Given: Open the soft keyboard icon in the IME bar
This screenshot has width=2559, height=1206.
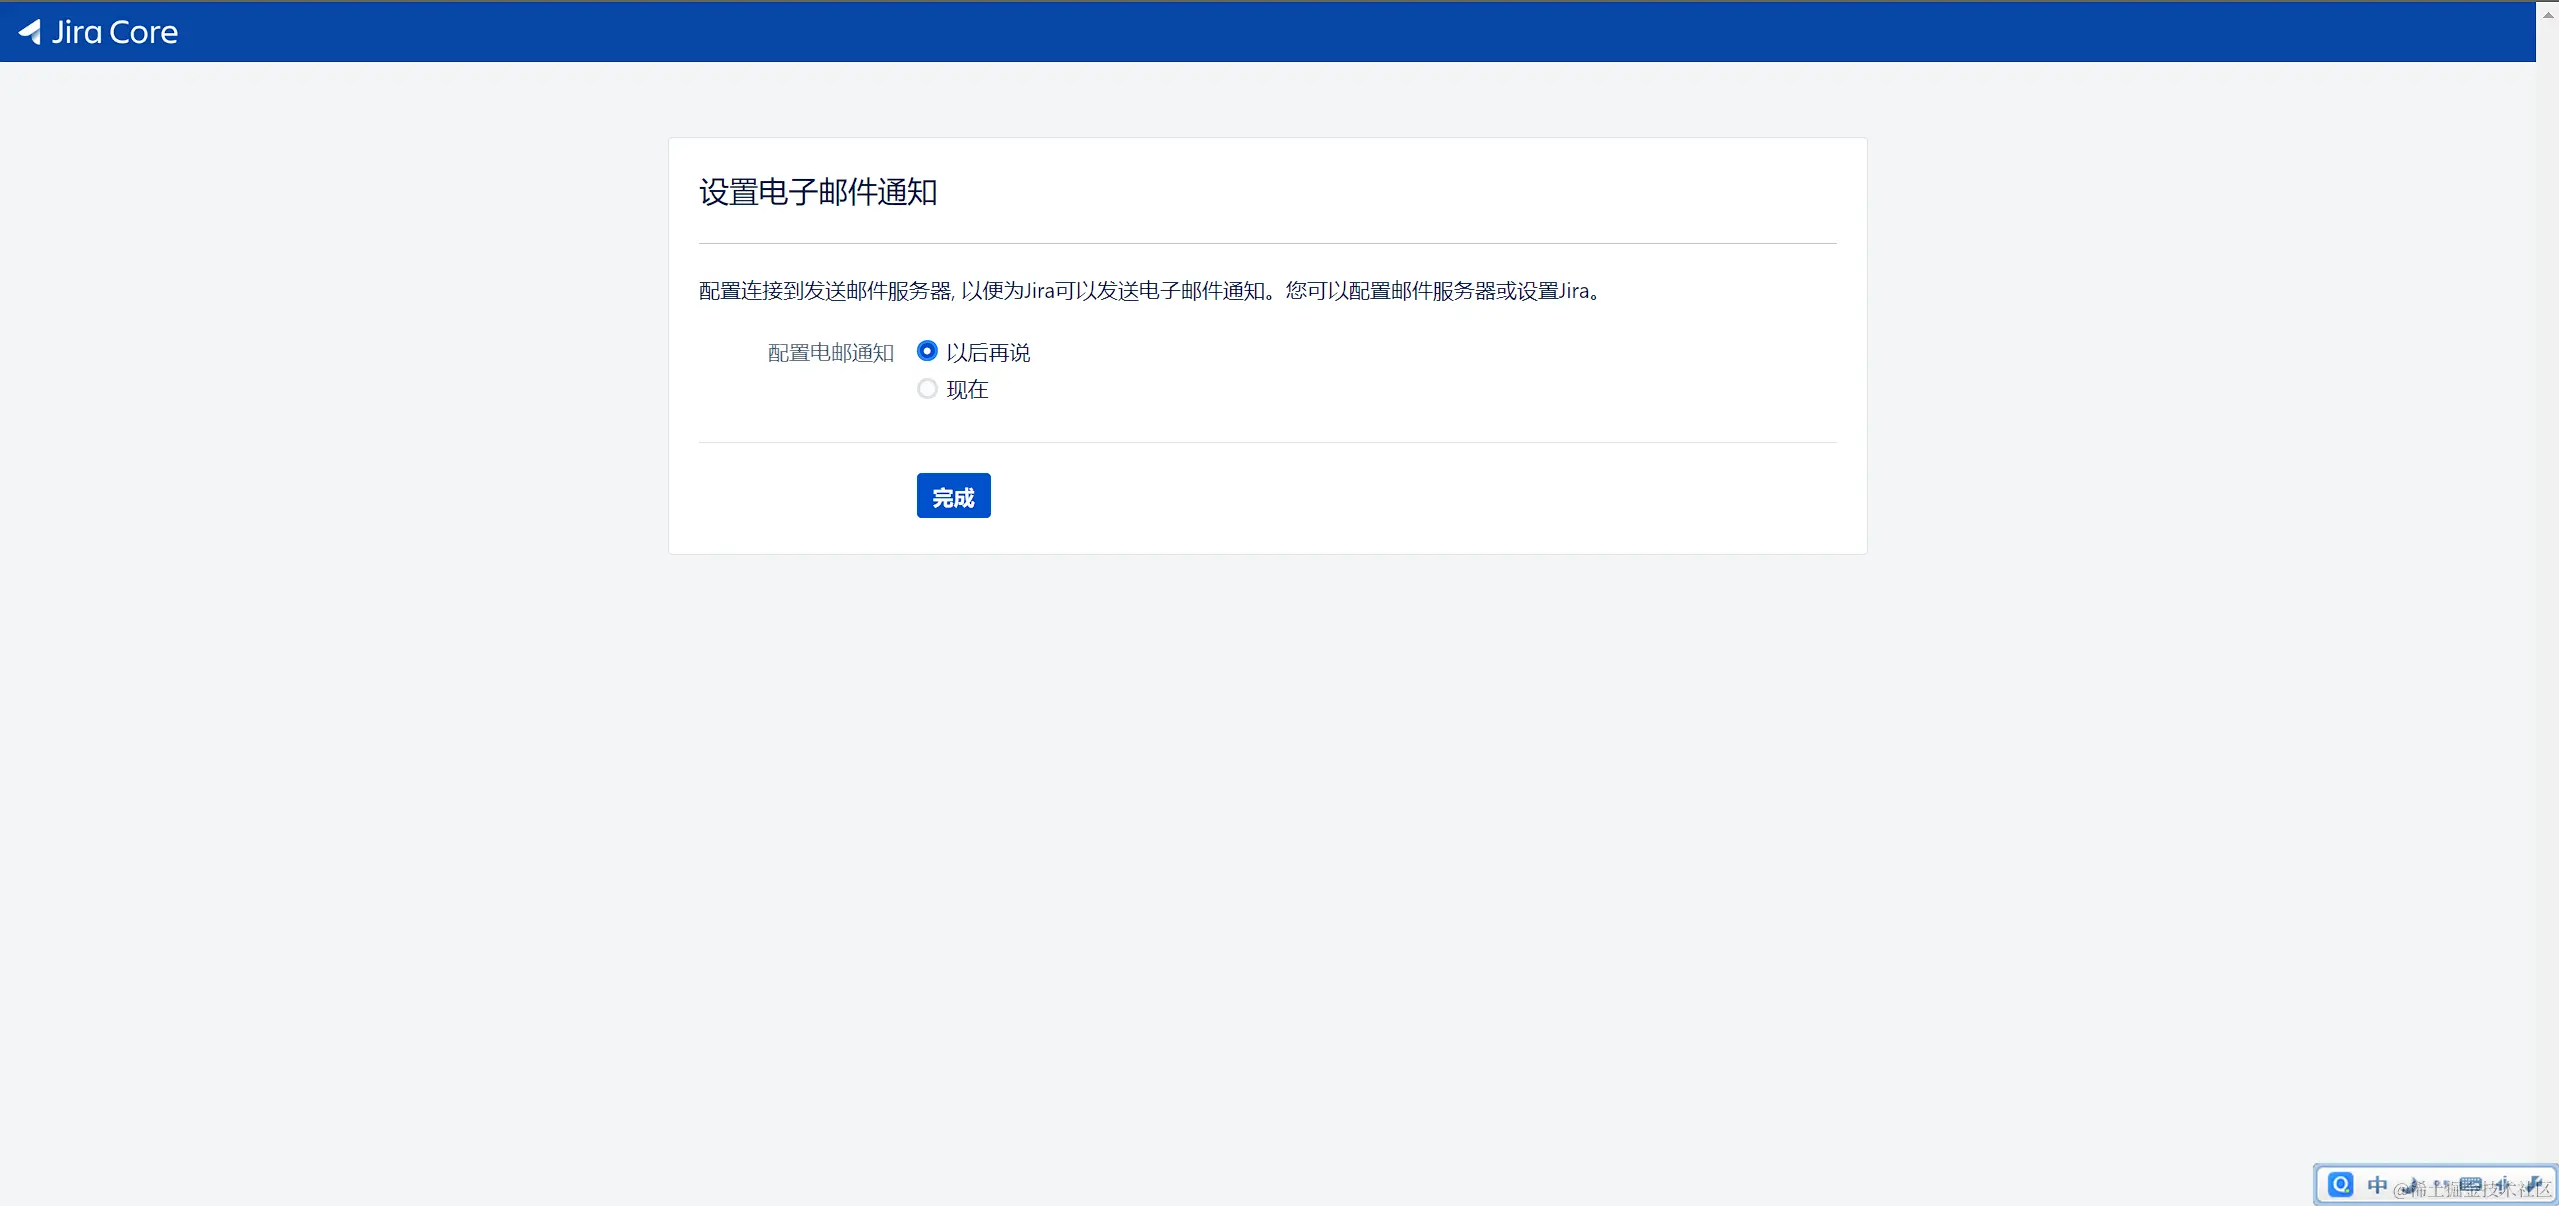Looking at the screenshot, I should coord(2470,1185).
